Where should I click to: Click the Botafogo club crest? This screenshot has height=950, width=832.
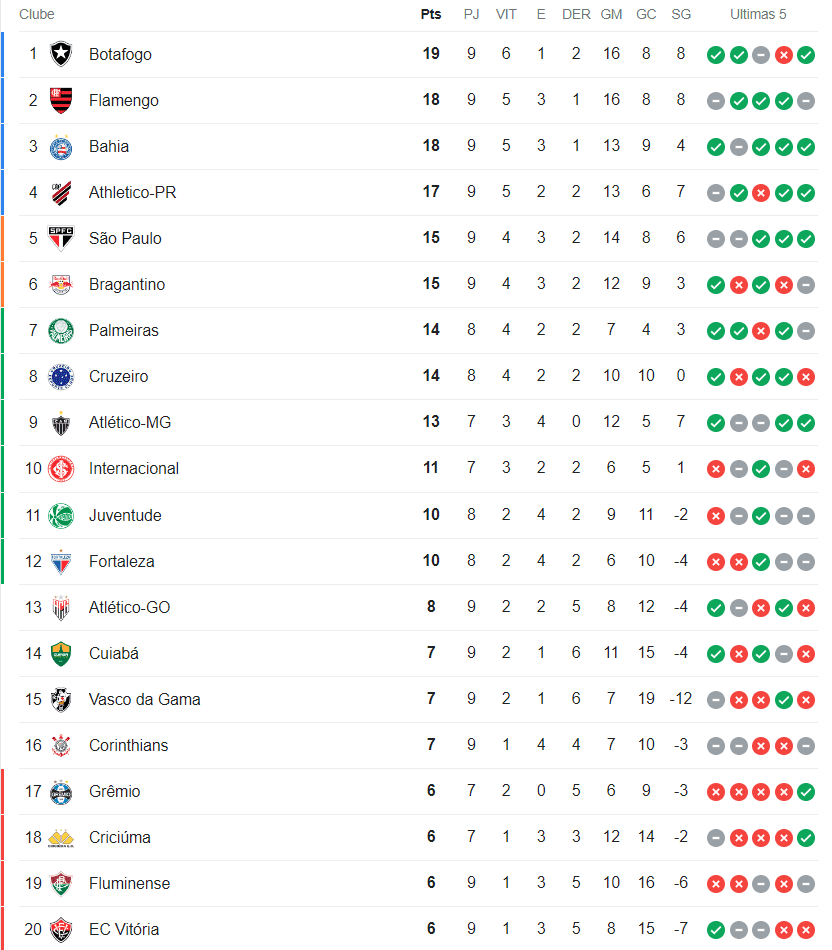61,54
